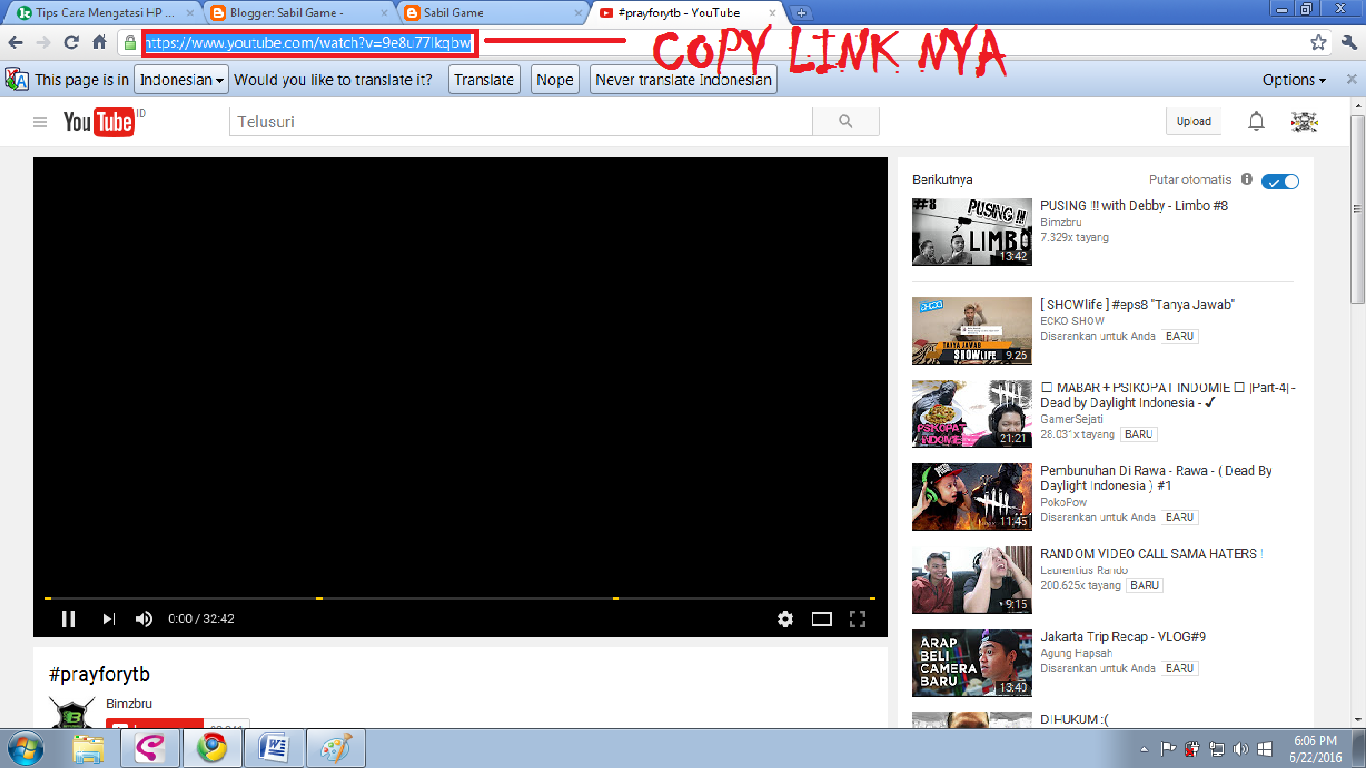The image size is (1366, 768).
Task: Click Never translate Indonesian button
Action: (684, 80)
